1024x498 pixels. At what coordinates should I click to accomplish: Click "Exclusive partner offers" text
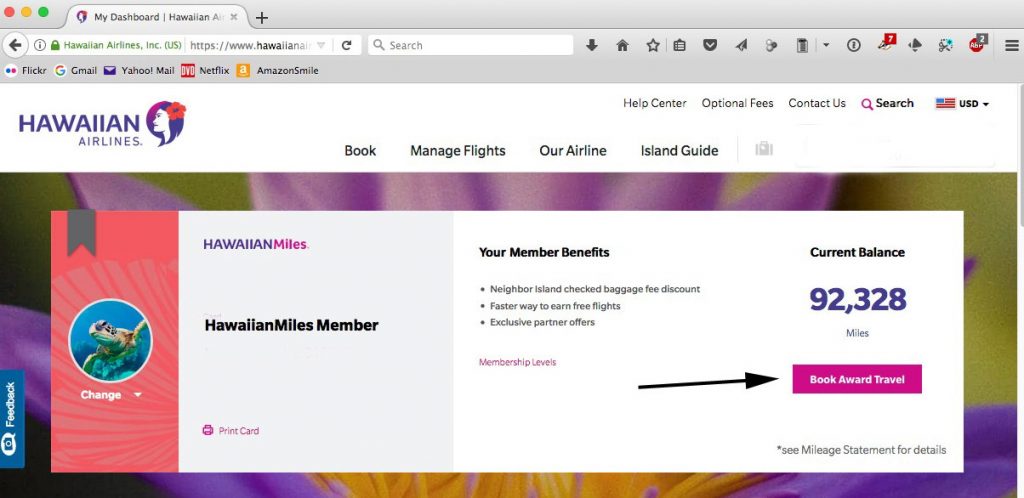tap(542, 322)
